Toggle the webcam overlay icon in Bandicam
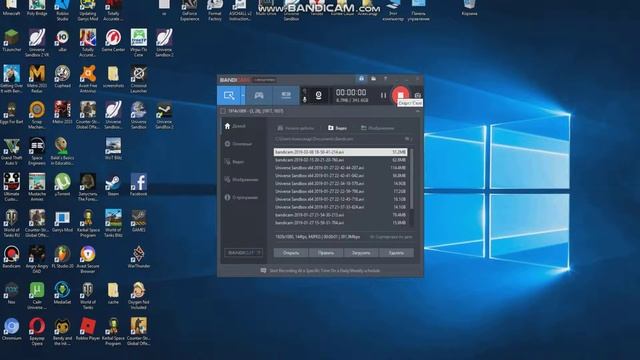Screen dimensions: 640x360 pyautogui.click(x=318, y=96)
